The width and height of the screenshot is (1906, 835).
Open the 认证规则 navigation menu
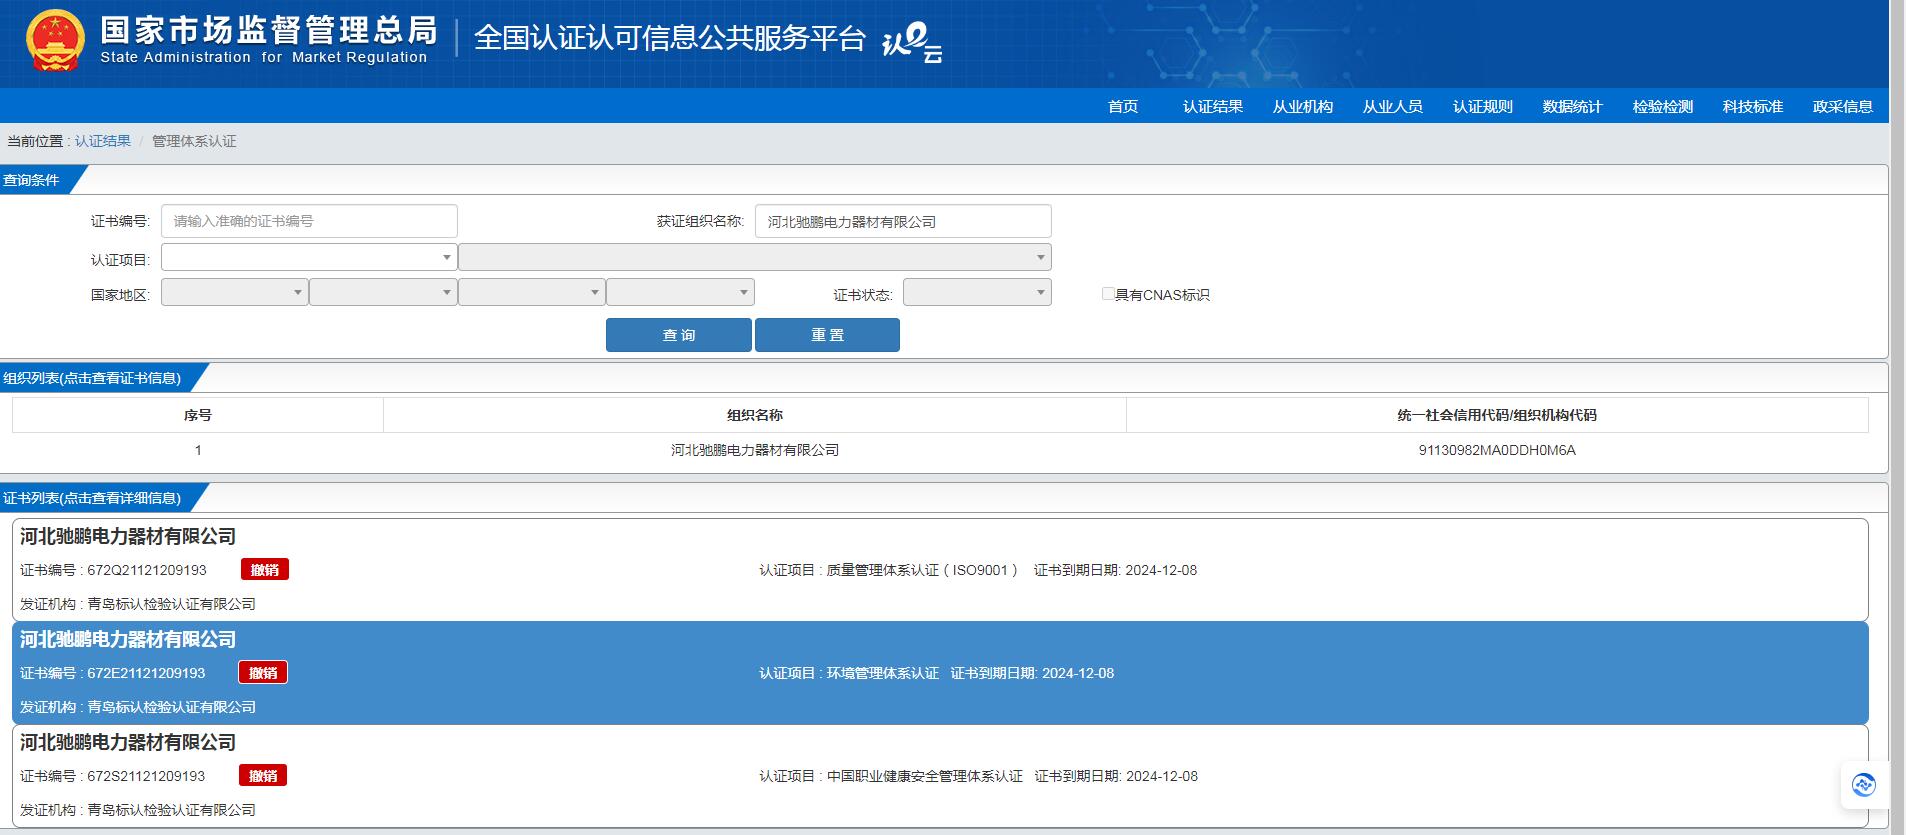pos(1483,107)
